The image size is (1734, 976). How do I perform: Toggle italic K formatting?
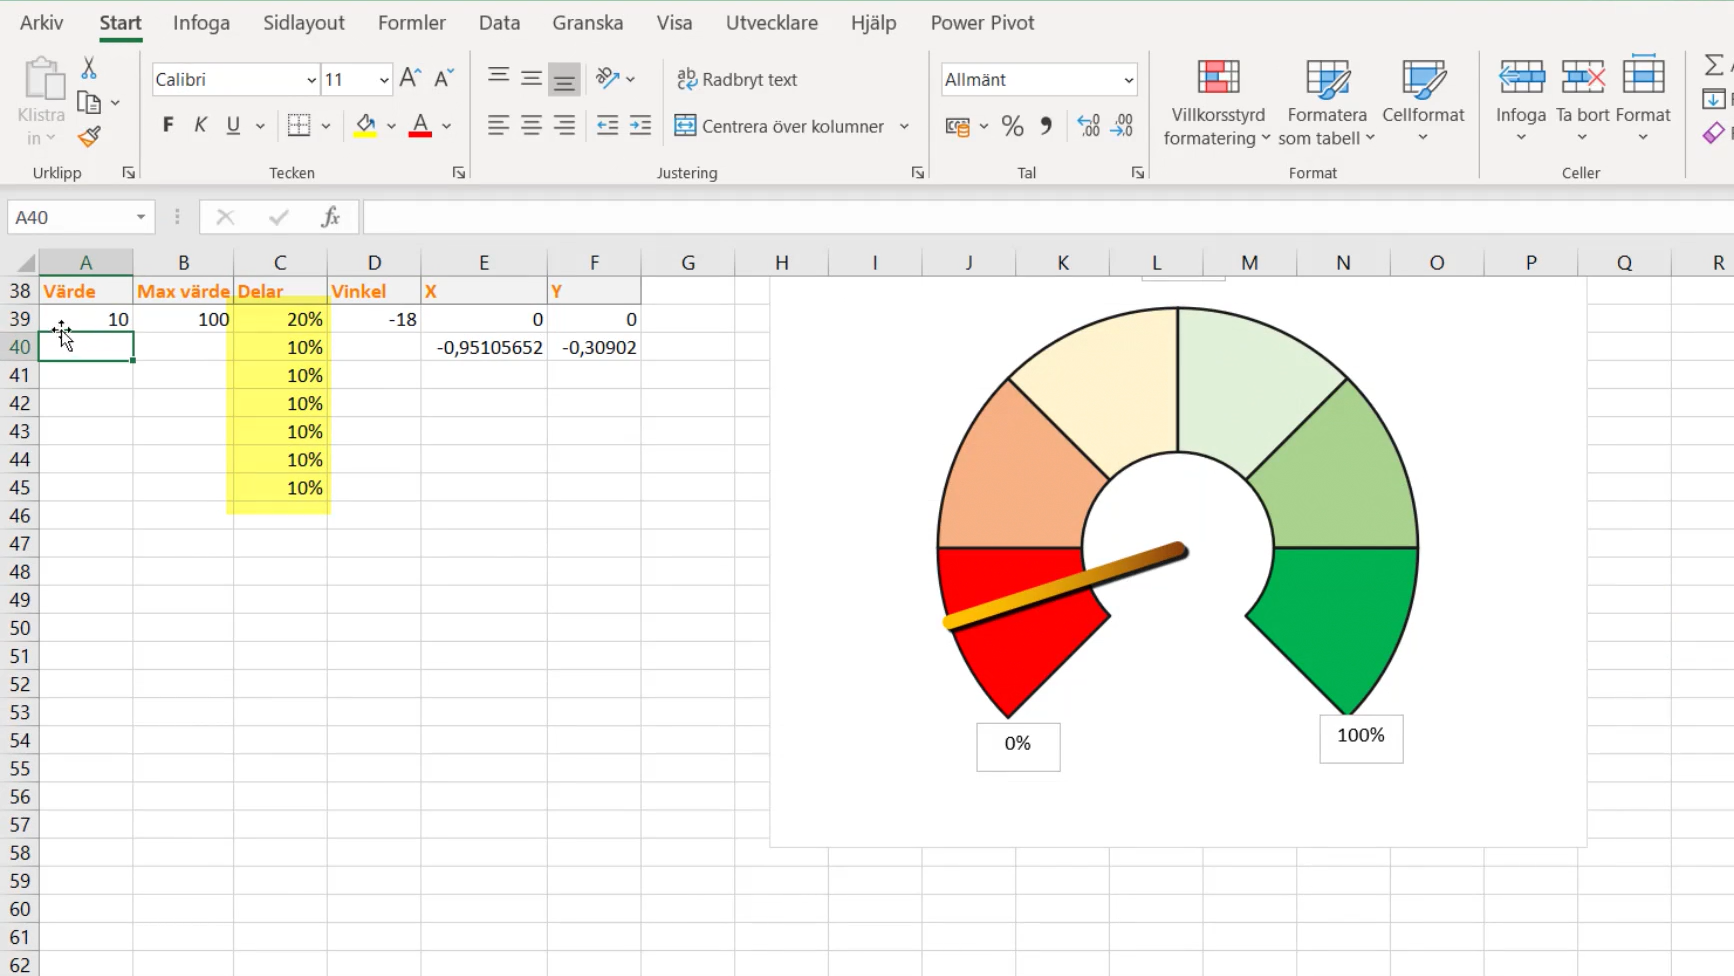(200, 125)
